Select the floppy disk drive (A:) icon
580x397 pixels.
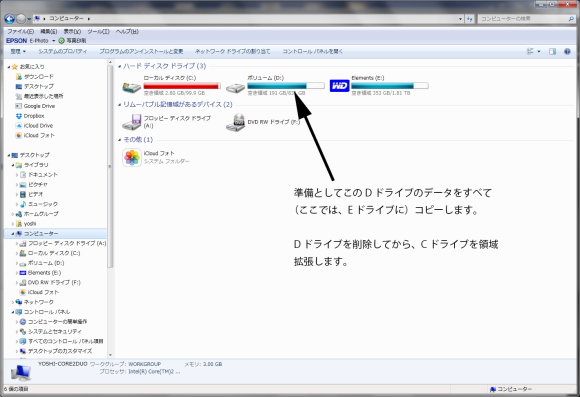click(x=132, y=122)
